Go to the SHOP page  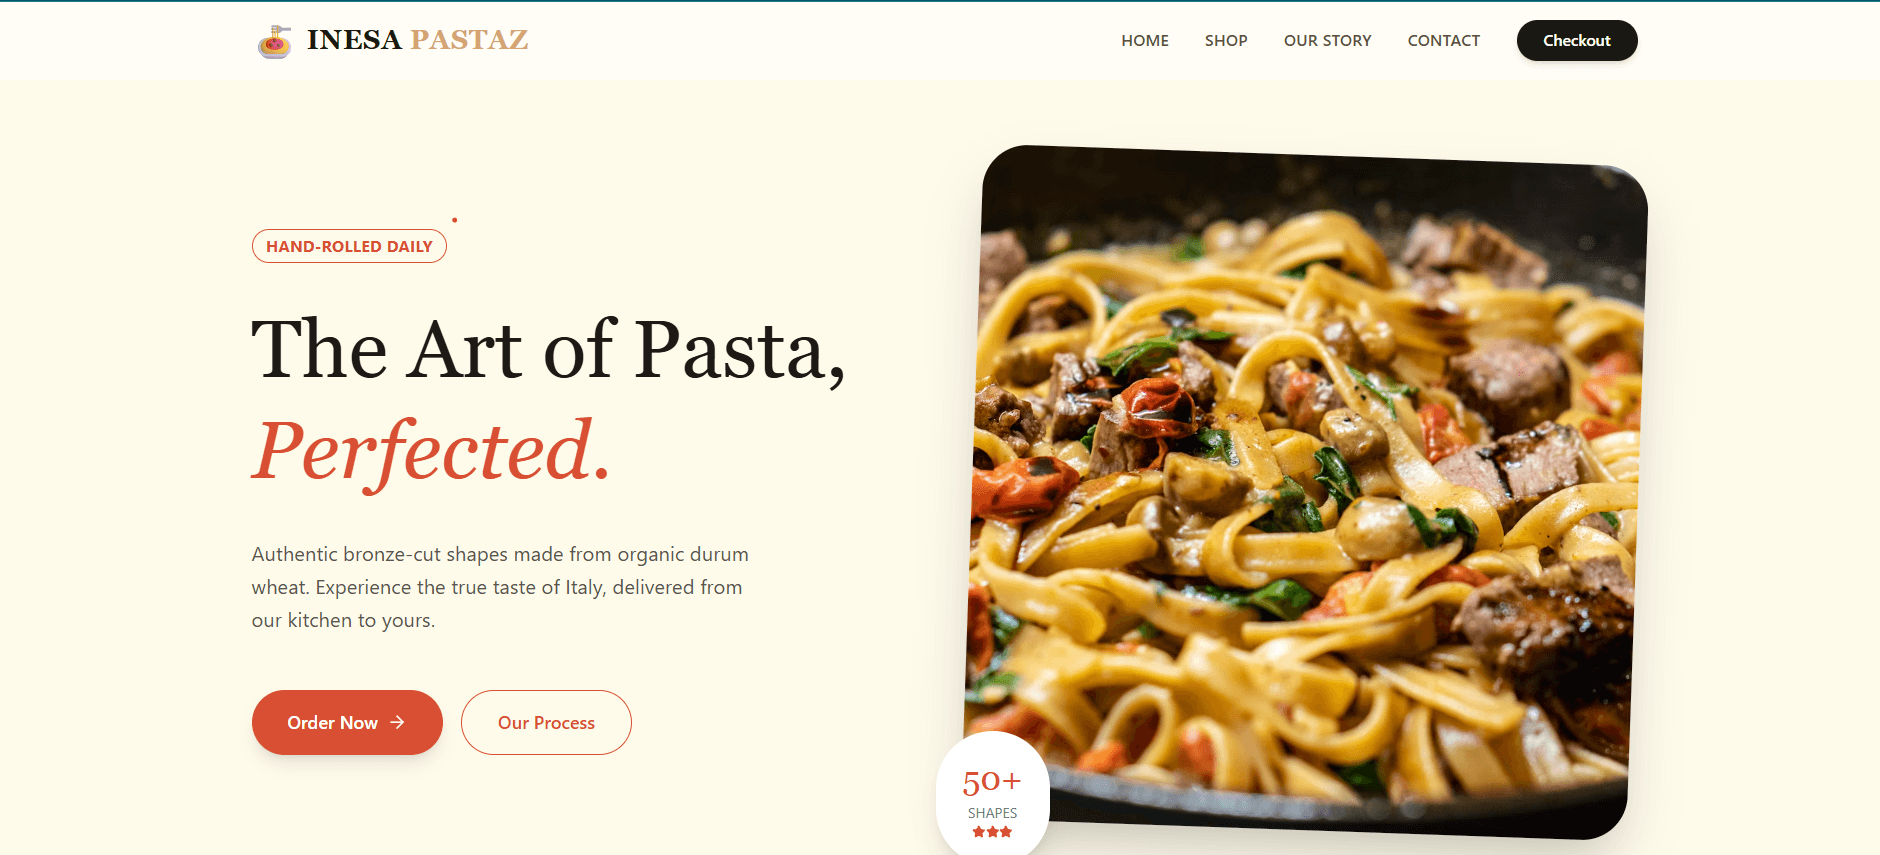tap(1226, 41)
